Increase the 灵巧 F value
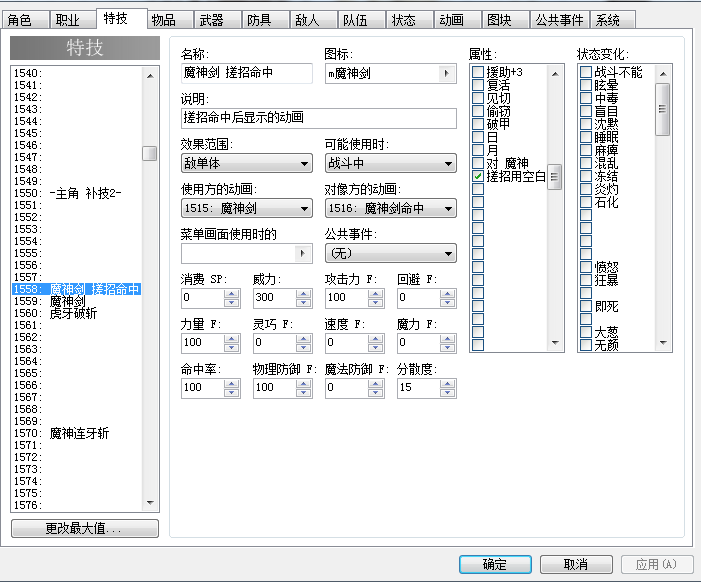 click(x=304, y=338)
